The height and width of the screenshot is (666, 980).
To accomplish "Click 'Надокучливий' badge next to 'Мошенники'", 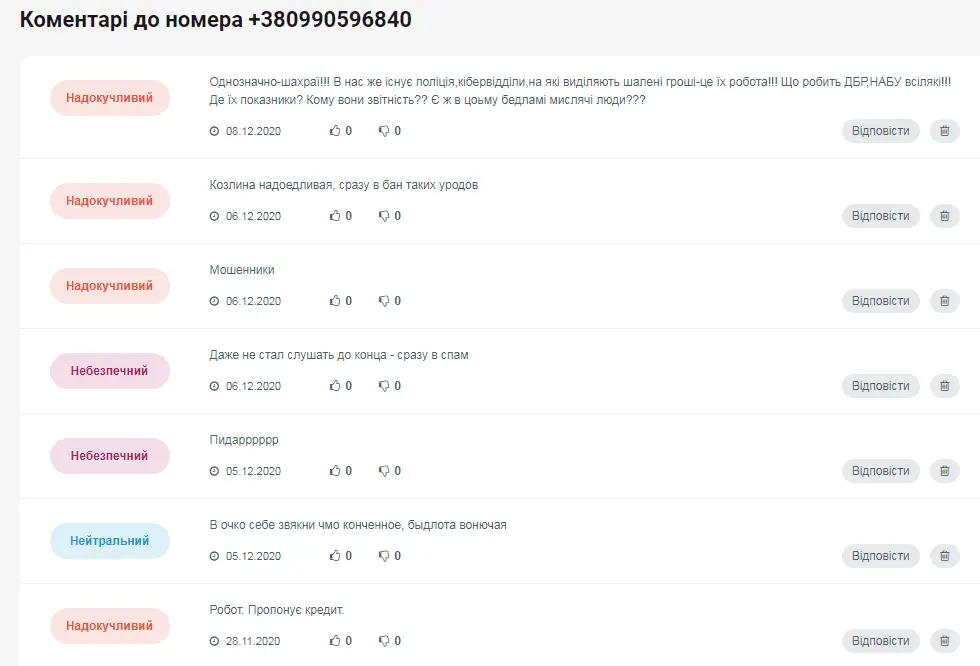I will pos(109,286).
